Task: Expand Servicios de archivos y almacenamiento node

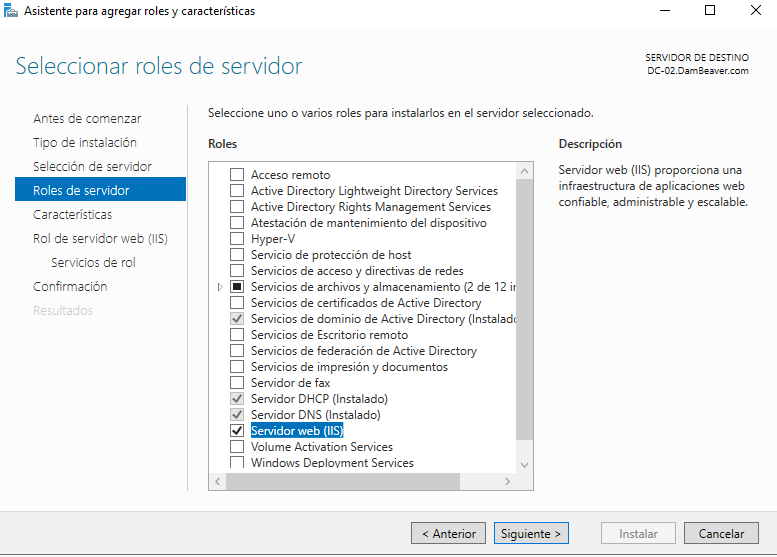Action: [220, 287]
